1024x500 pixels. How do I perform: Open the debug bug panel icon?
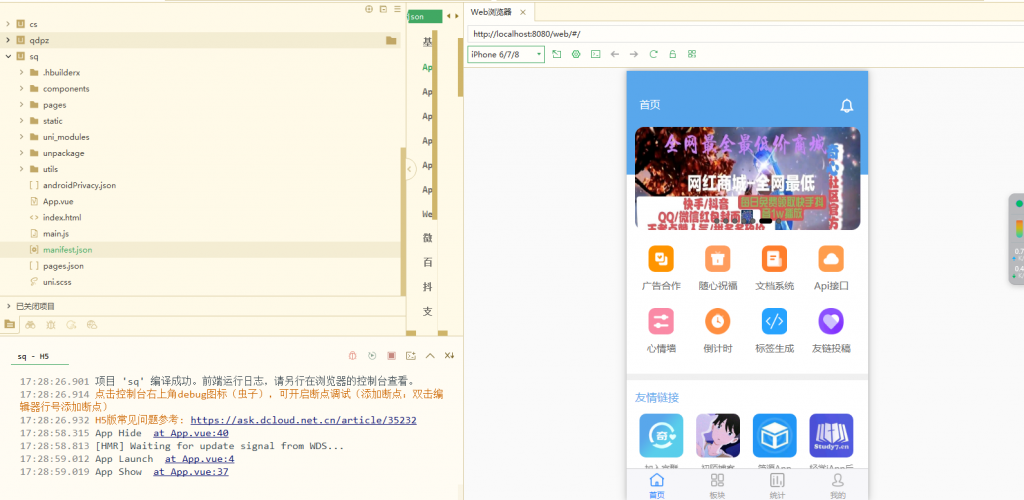51,324
